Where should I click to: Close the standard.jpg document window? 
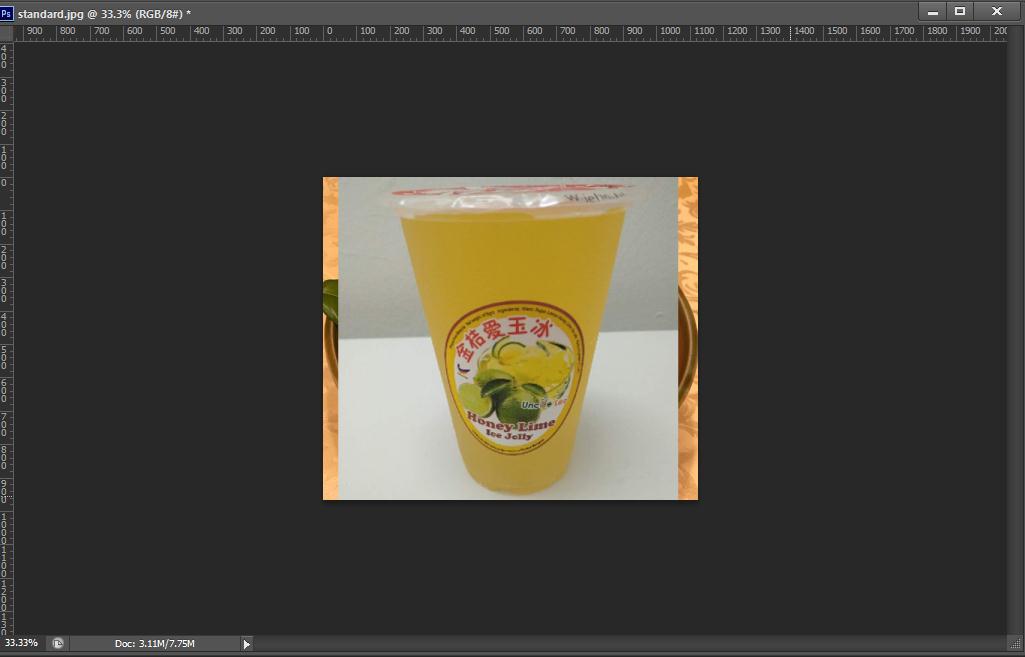(996, 12)
